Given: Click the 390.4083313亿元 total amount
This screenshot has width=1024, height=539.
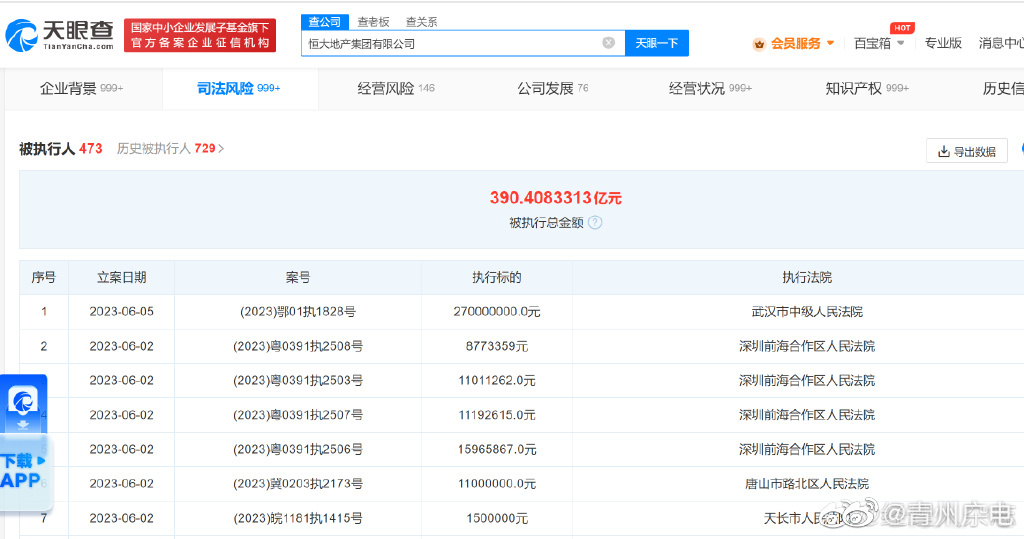Looking at the screenshot, I should click(x=556, y=198).
